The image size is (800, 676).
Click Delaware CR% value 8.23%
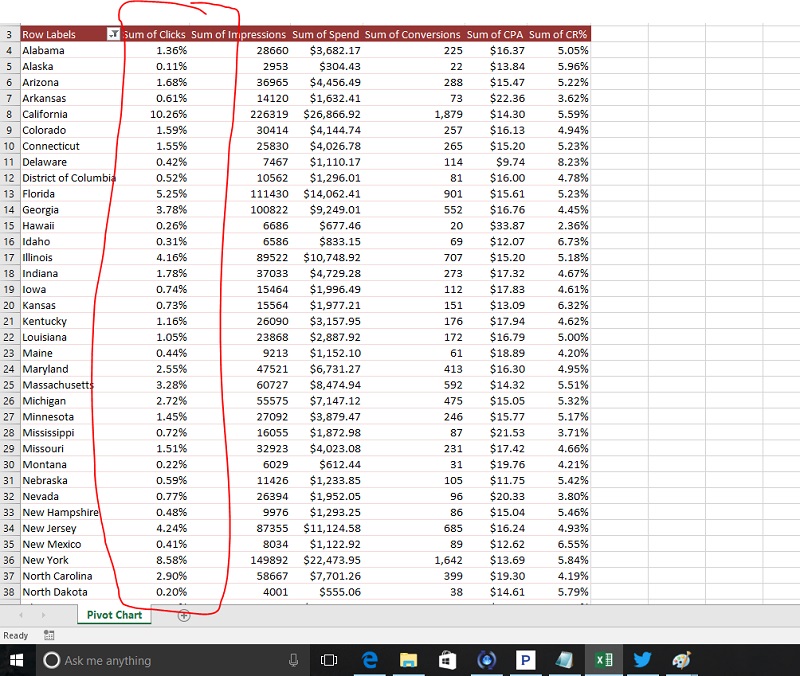573,162
